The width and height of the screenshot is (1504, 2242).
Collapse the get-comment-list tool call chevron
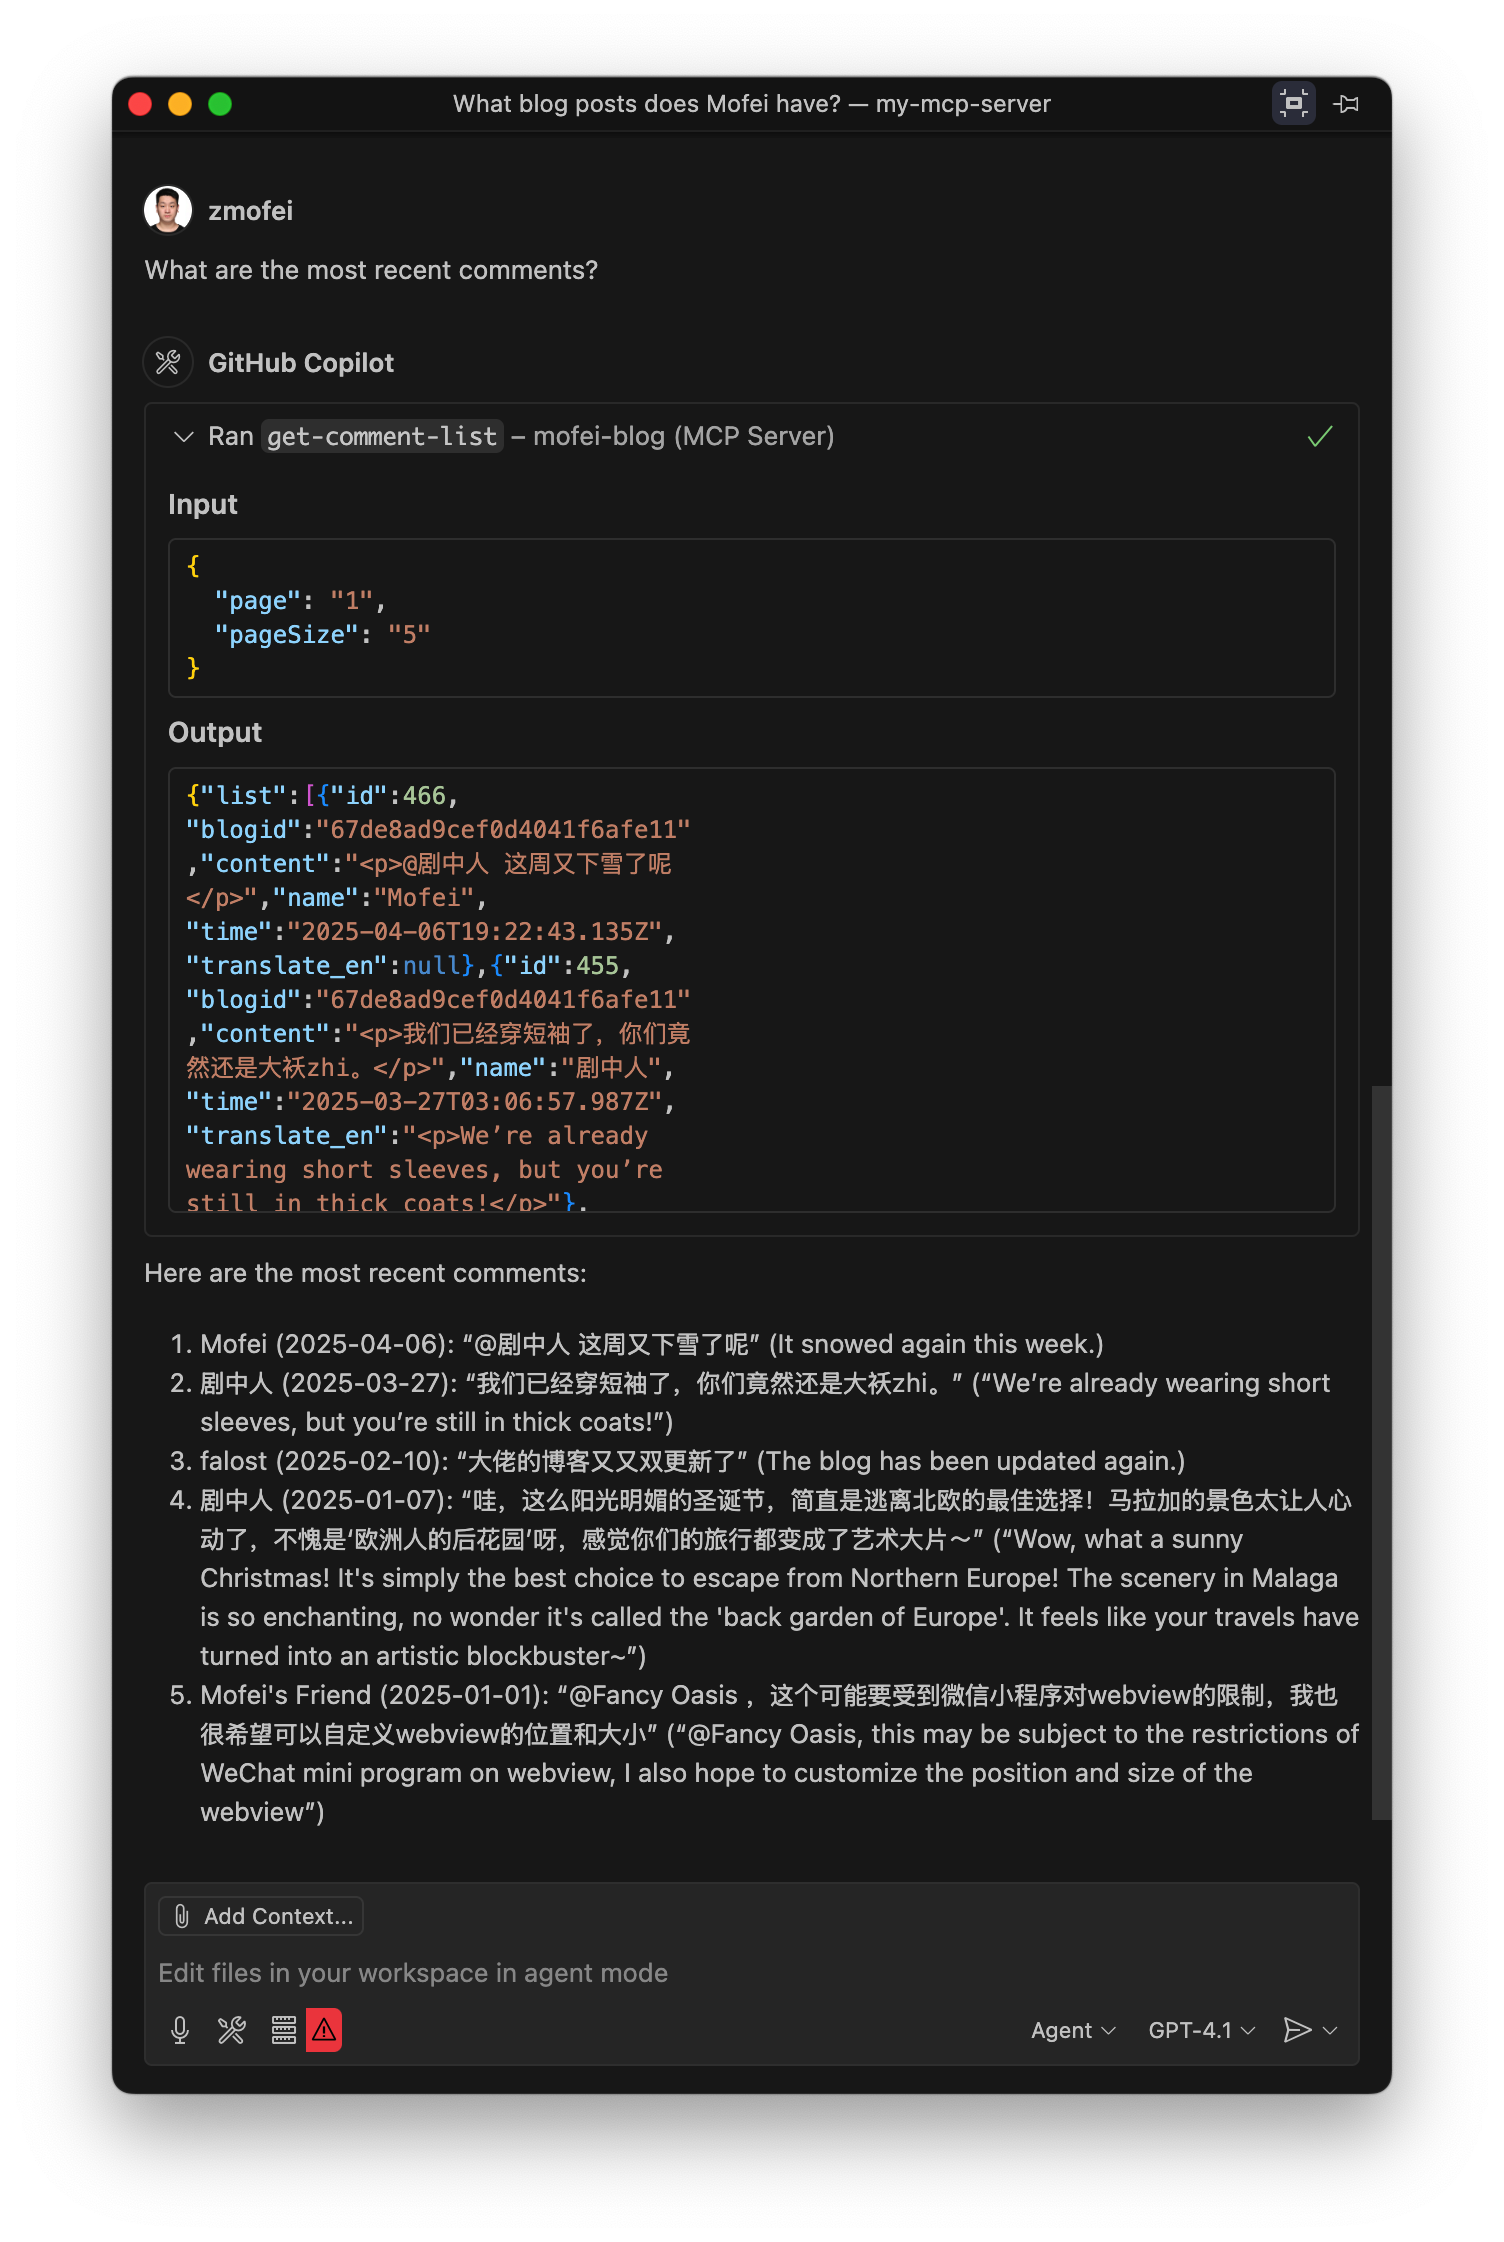click(x=183, y=436)
